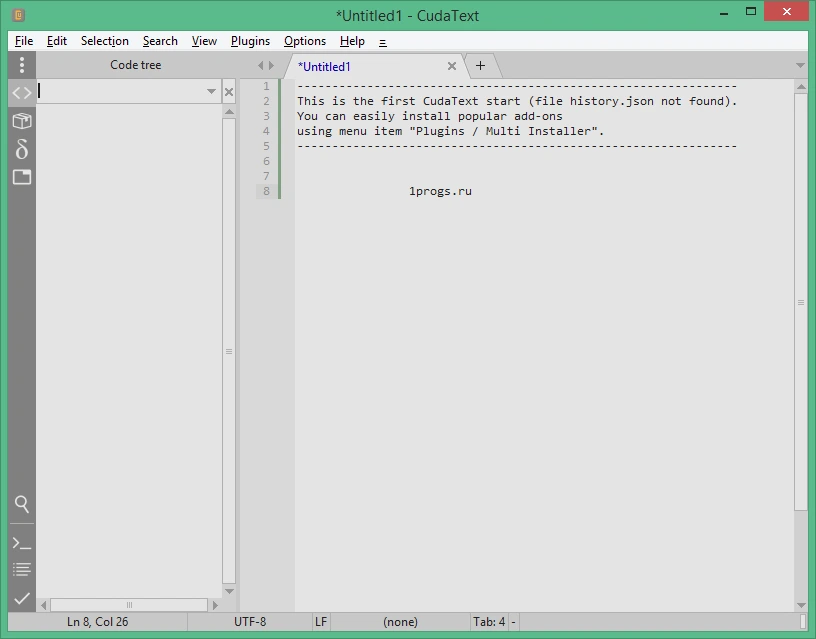The height and width of the screenshot is (639, 816).
Task: Open the Selection menu
Action: coord(105,41)
